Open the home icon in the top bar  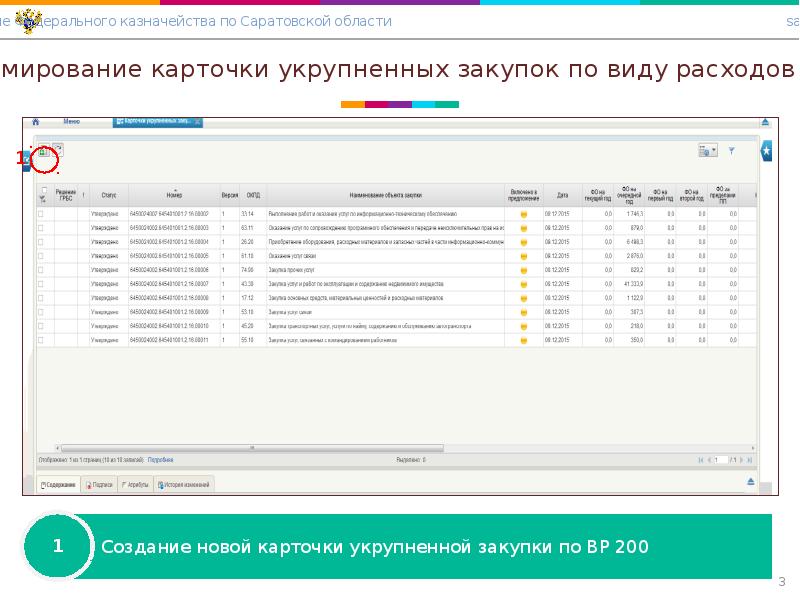[x=36, y=121]
